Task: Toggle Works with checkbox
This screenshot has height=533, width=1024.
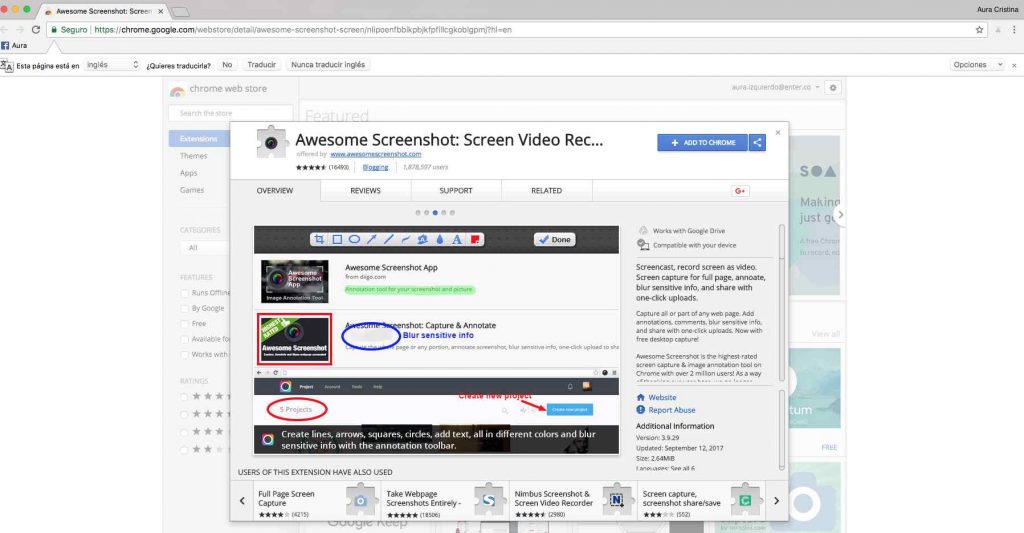Action: point(184,355)
